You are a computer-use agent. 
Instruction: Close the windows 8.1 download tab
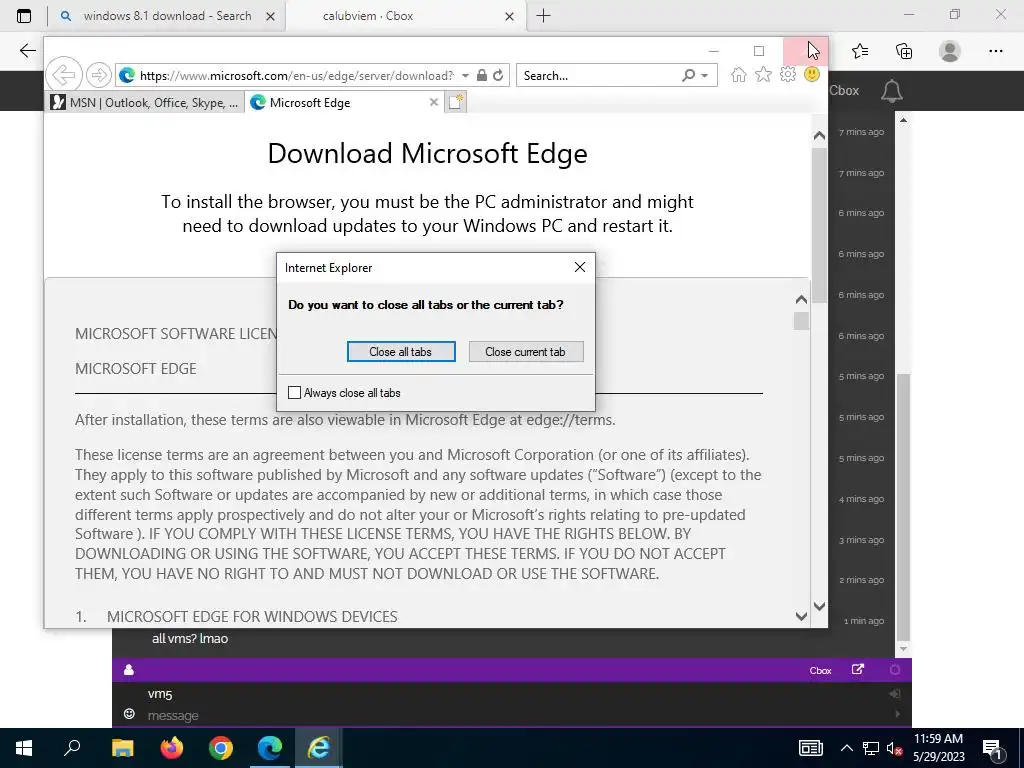[270, 16]
